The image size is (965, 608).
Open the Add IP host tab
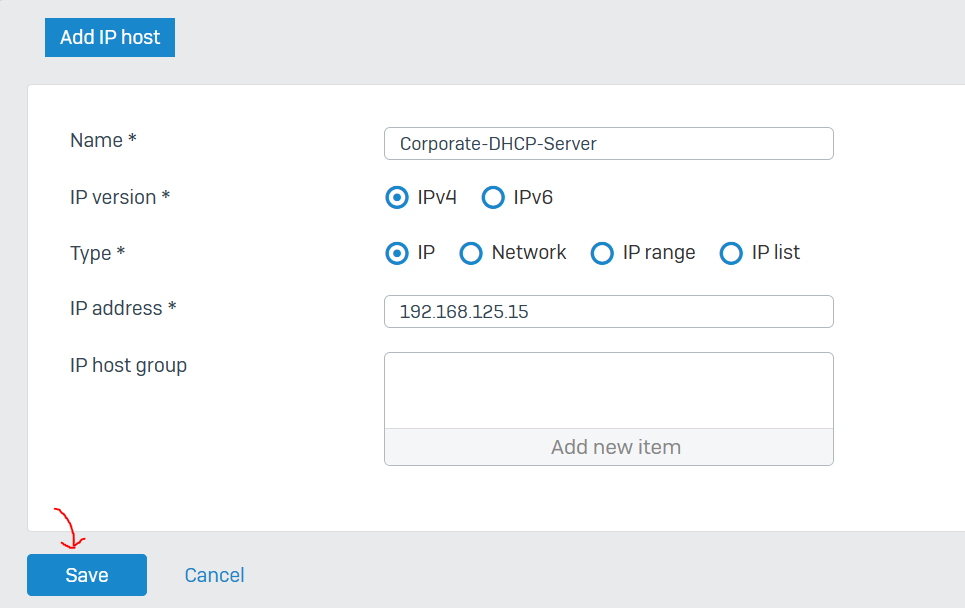pos(110,38)
